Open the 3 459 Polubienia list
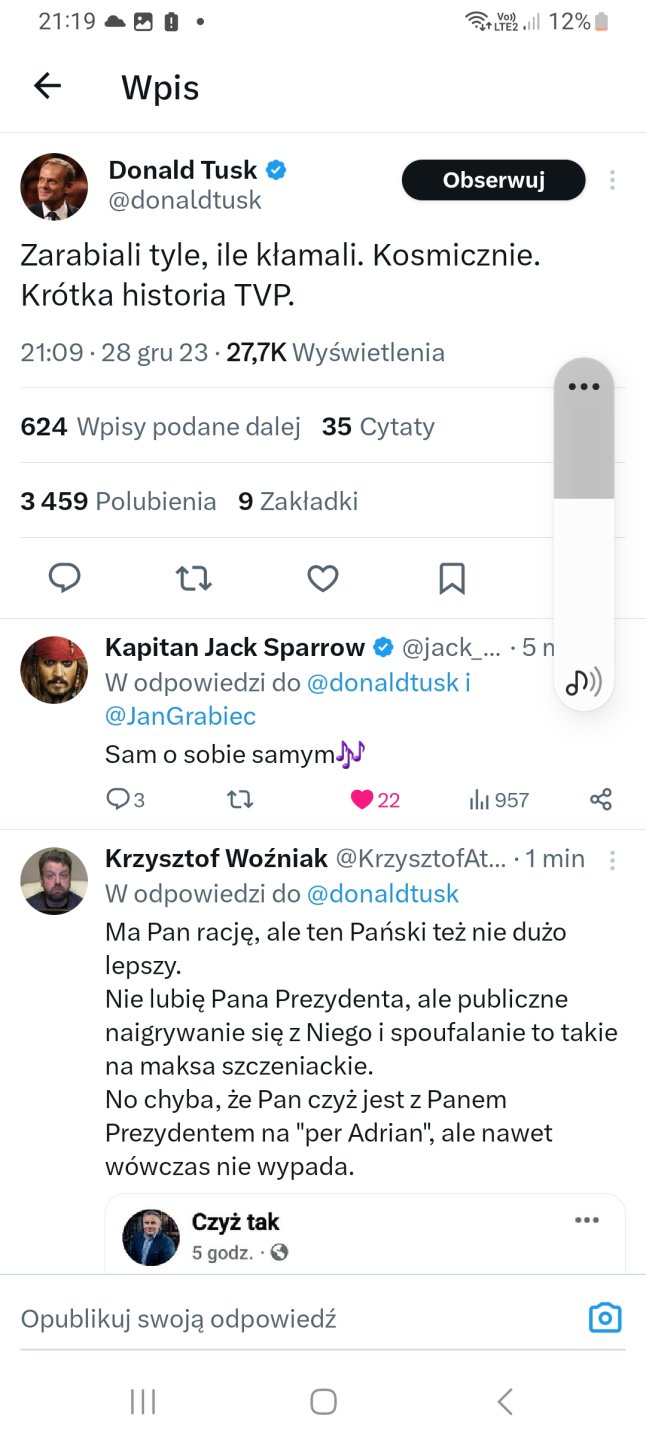 click(118, 501)
